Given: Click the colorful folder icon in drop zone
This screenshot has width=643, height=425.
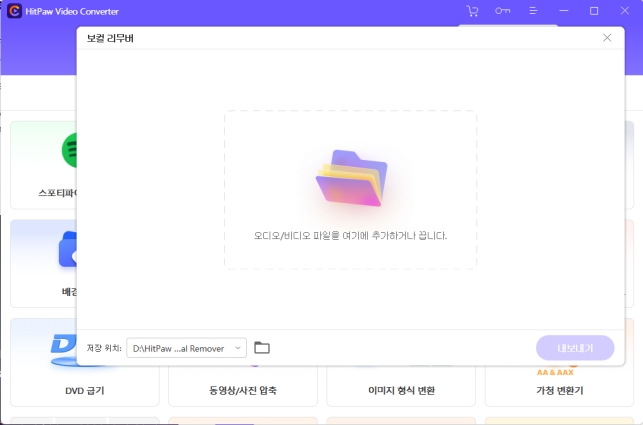Looking at the screenshot, I should pyautogui.click(x=350, y=179).
